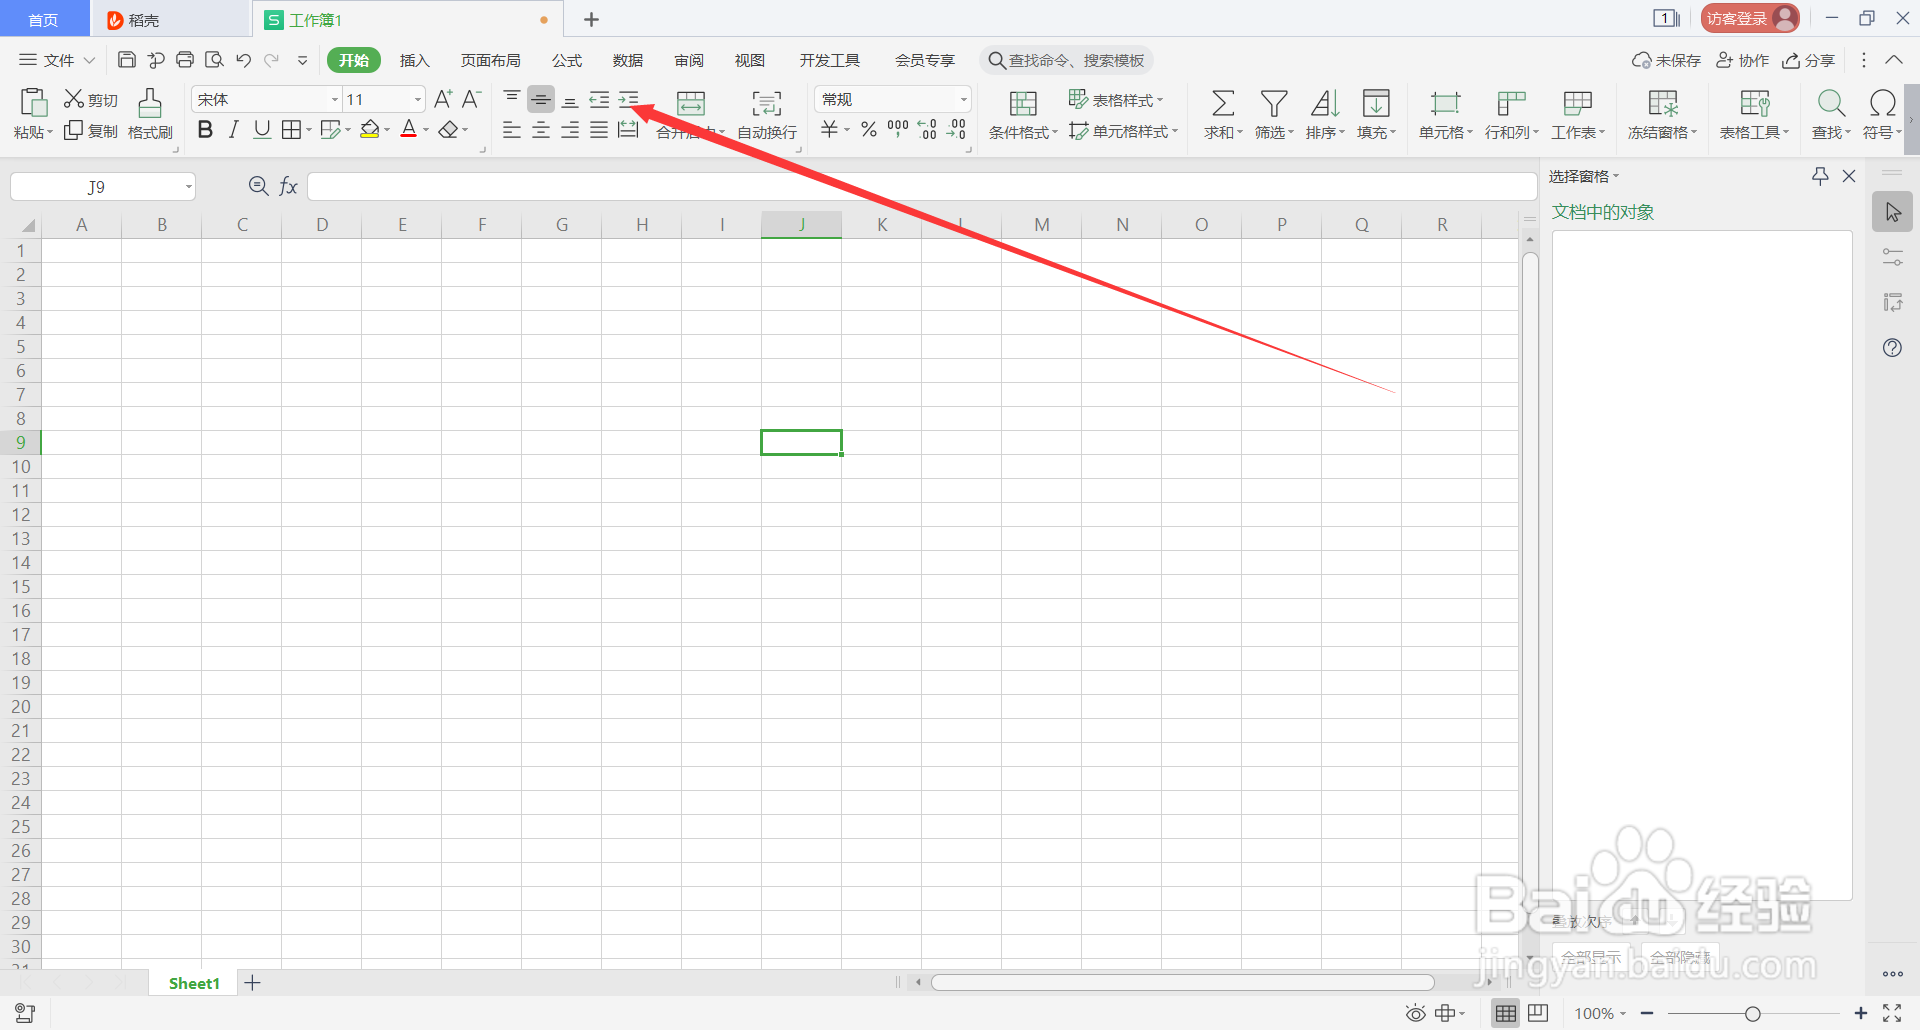Open the Cell Style (单元格样式) dropdown
The image size is (1920, 1030).
coord(1124,131)
